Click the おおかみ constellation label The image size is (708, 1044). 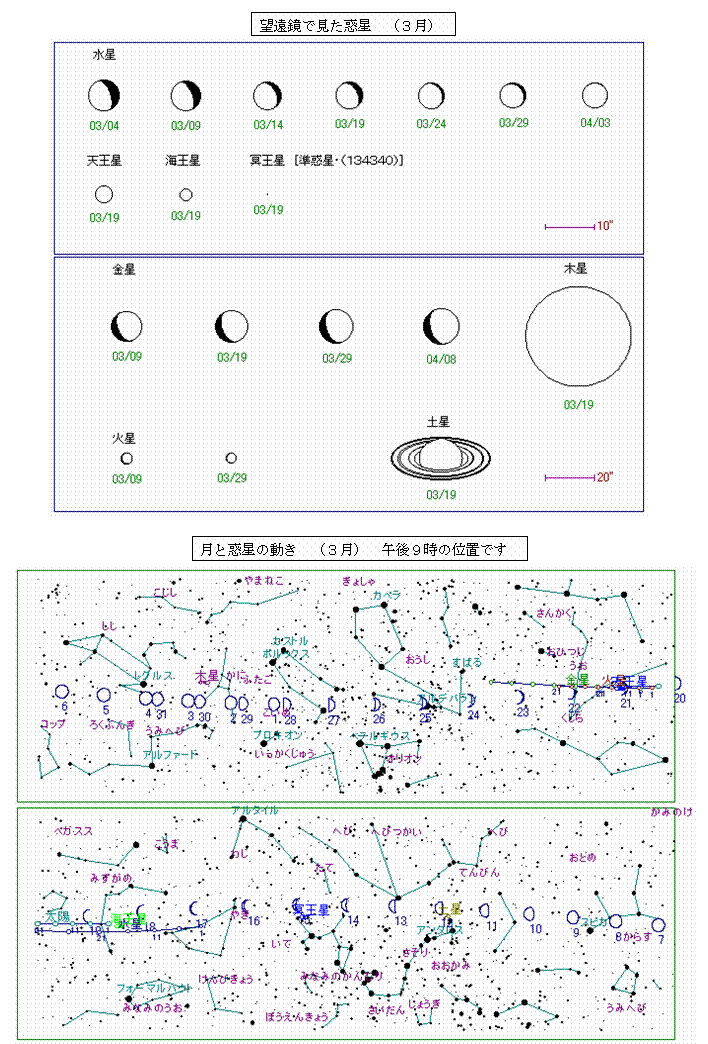pos(451,965)
